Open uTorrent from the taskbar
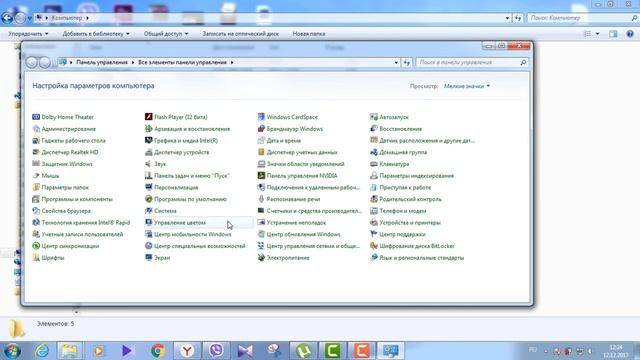640x360 pixels. point(303,351)
